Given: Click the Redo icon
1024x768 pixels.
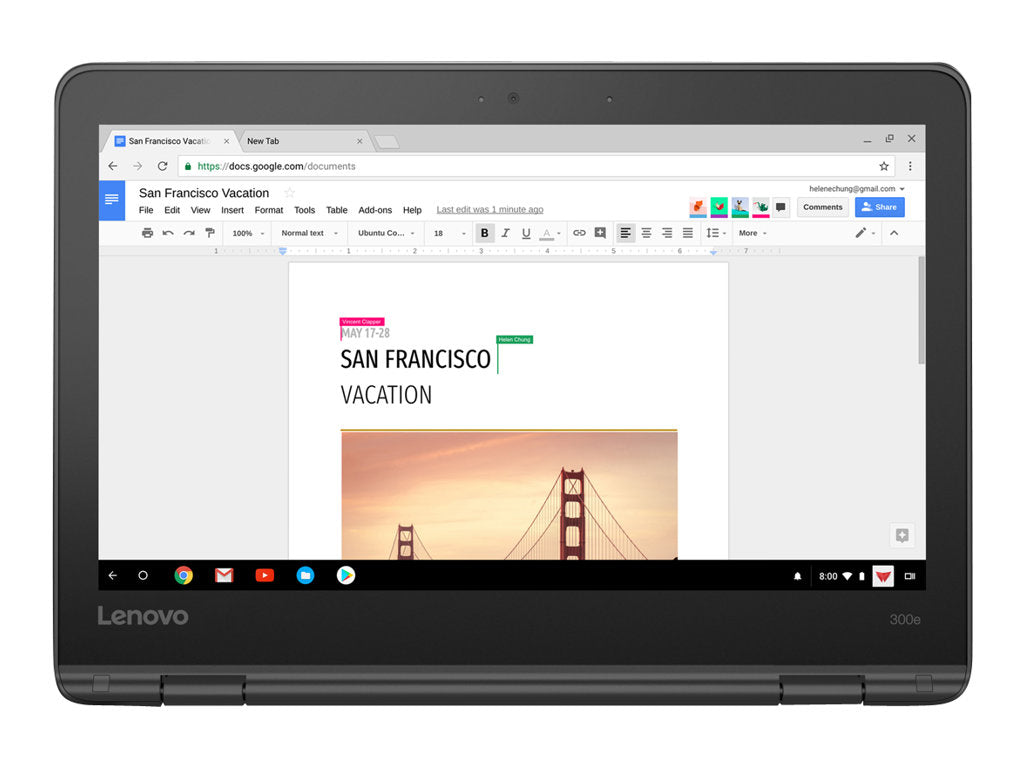Looking at the screenshot, I should (x=188, y=233).
